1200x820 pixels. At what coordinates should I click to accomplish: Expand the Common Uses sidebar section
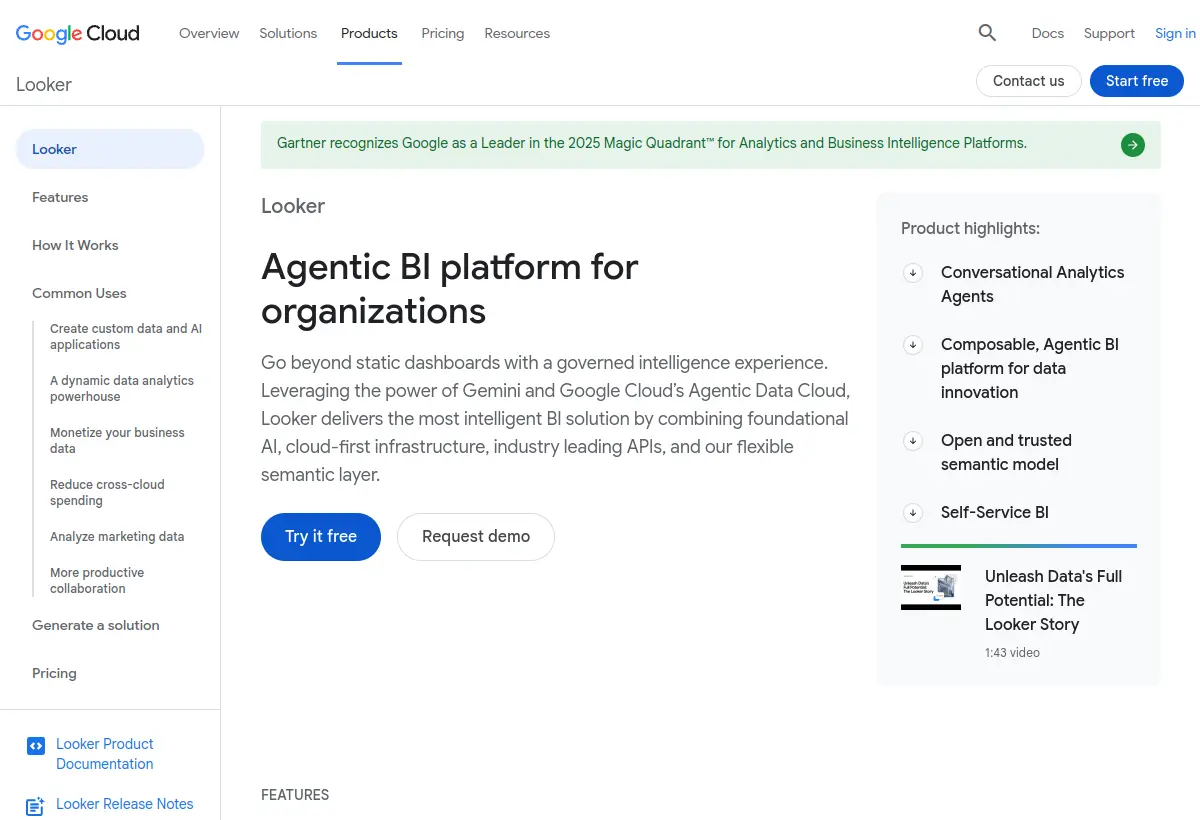click(x=79, y=293)
